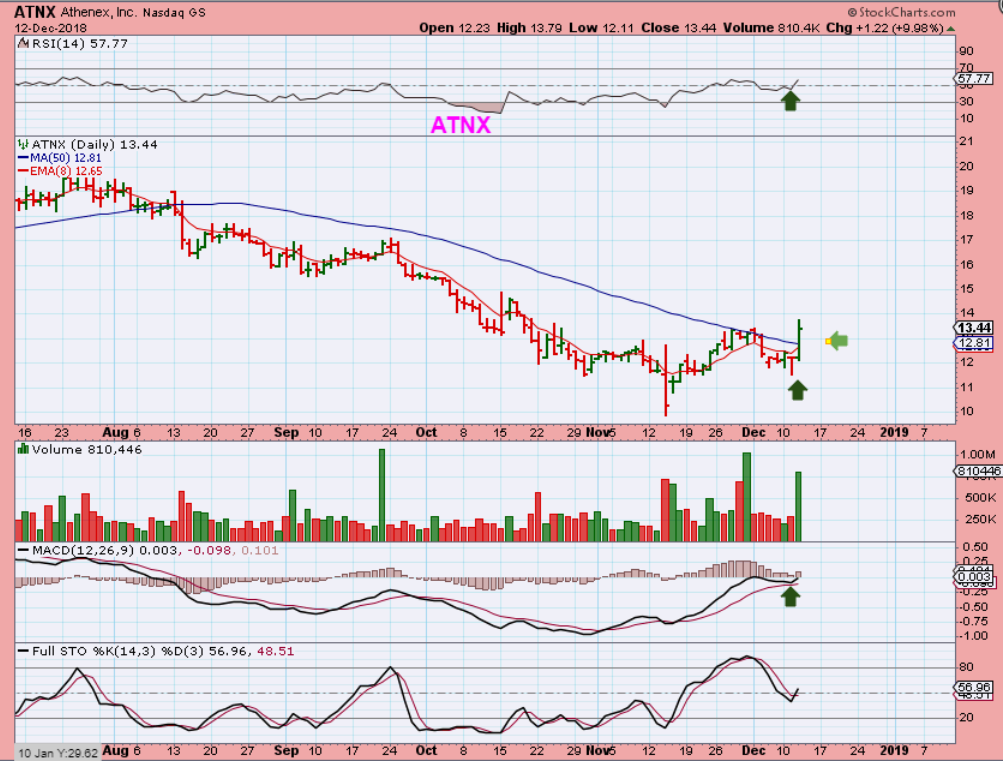Viewport: 1003px width, 761px height.
Task: Click the RSI(14) 57.77 indicator legend
Action: [79, 43]
